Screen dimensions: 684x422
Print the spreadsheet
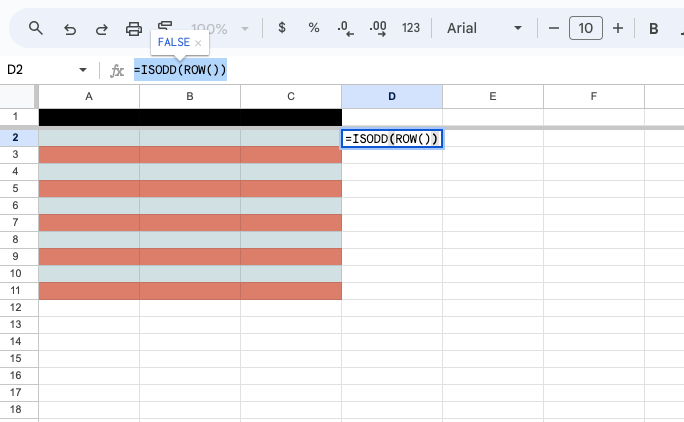[x=134, y=29]
